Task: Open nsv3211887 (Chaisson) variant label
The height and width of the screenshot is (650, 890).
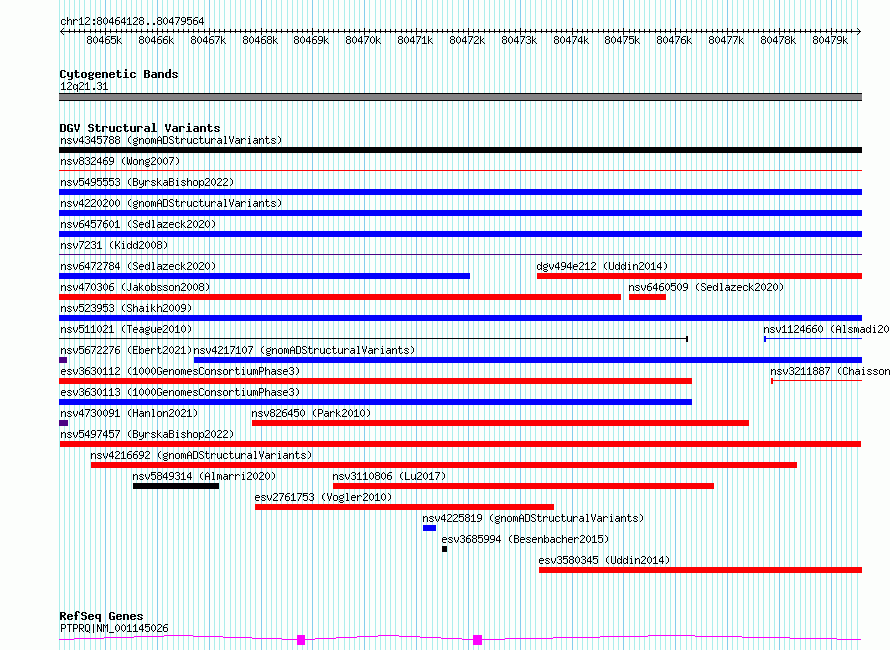Action: click(x=830, y=371)
